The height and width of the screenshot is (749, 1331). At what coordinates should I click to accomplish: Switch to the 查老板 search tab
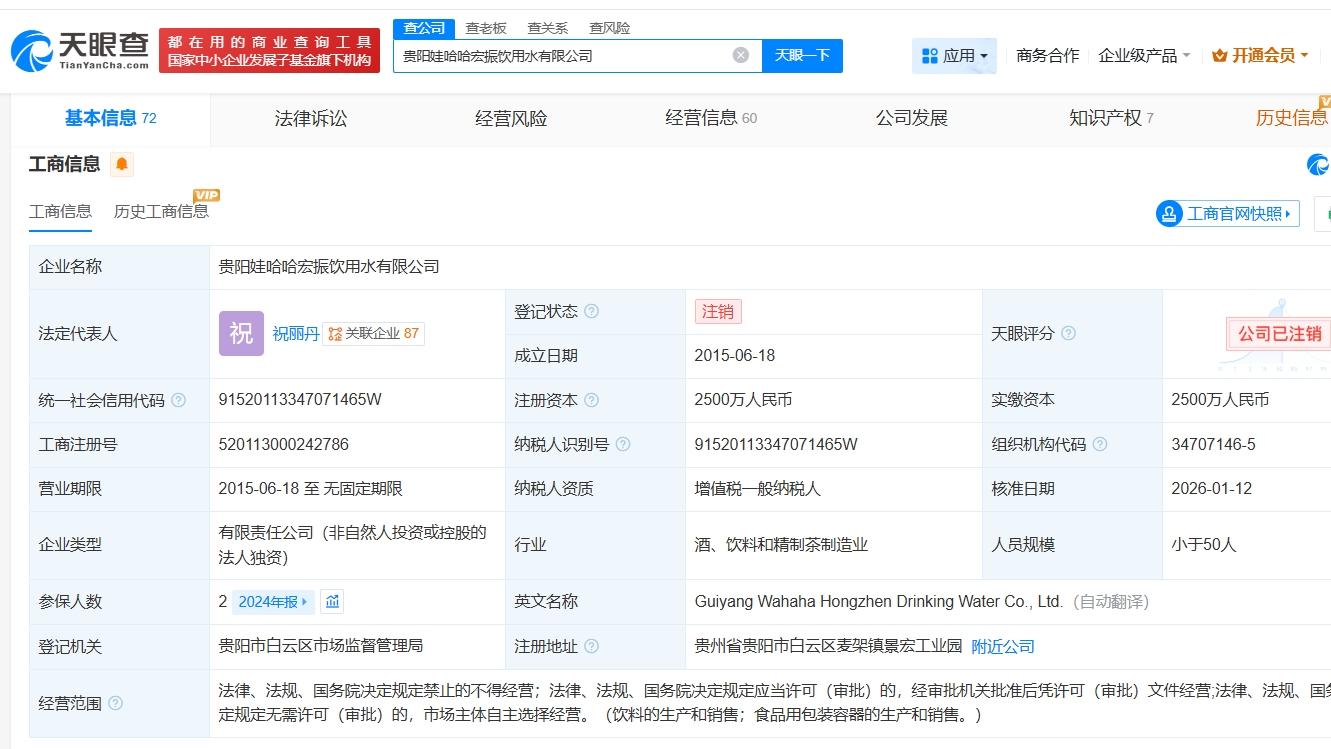click(484, 28)
